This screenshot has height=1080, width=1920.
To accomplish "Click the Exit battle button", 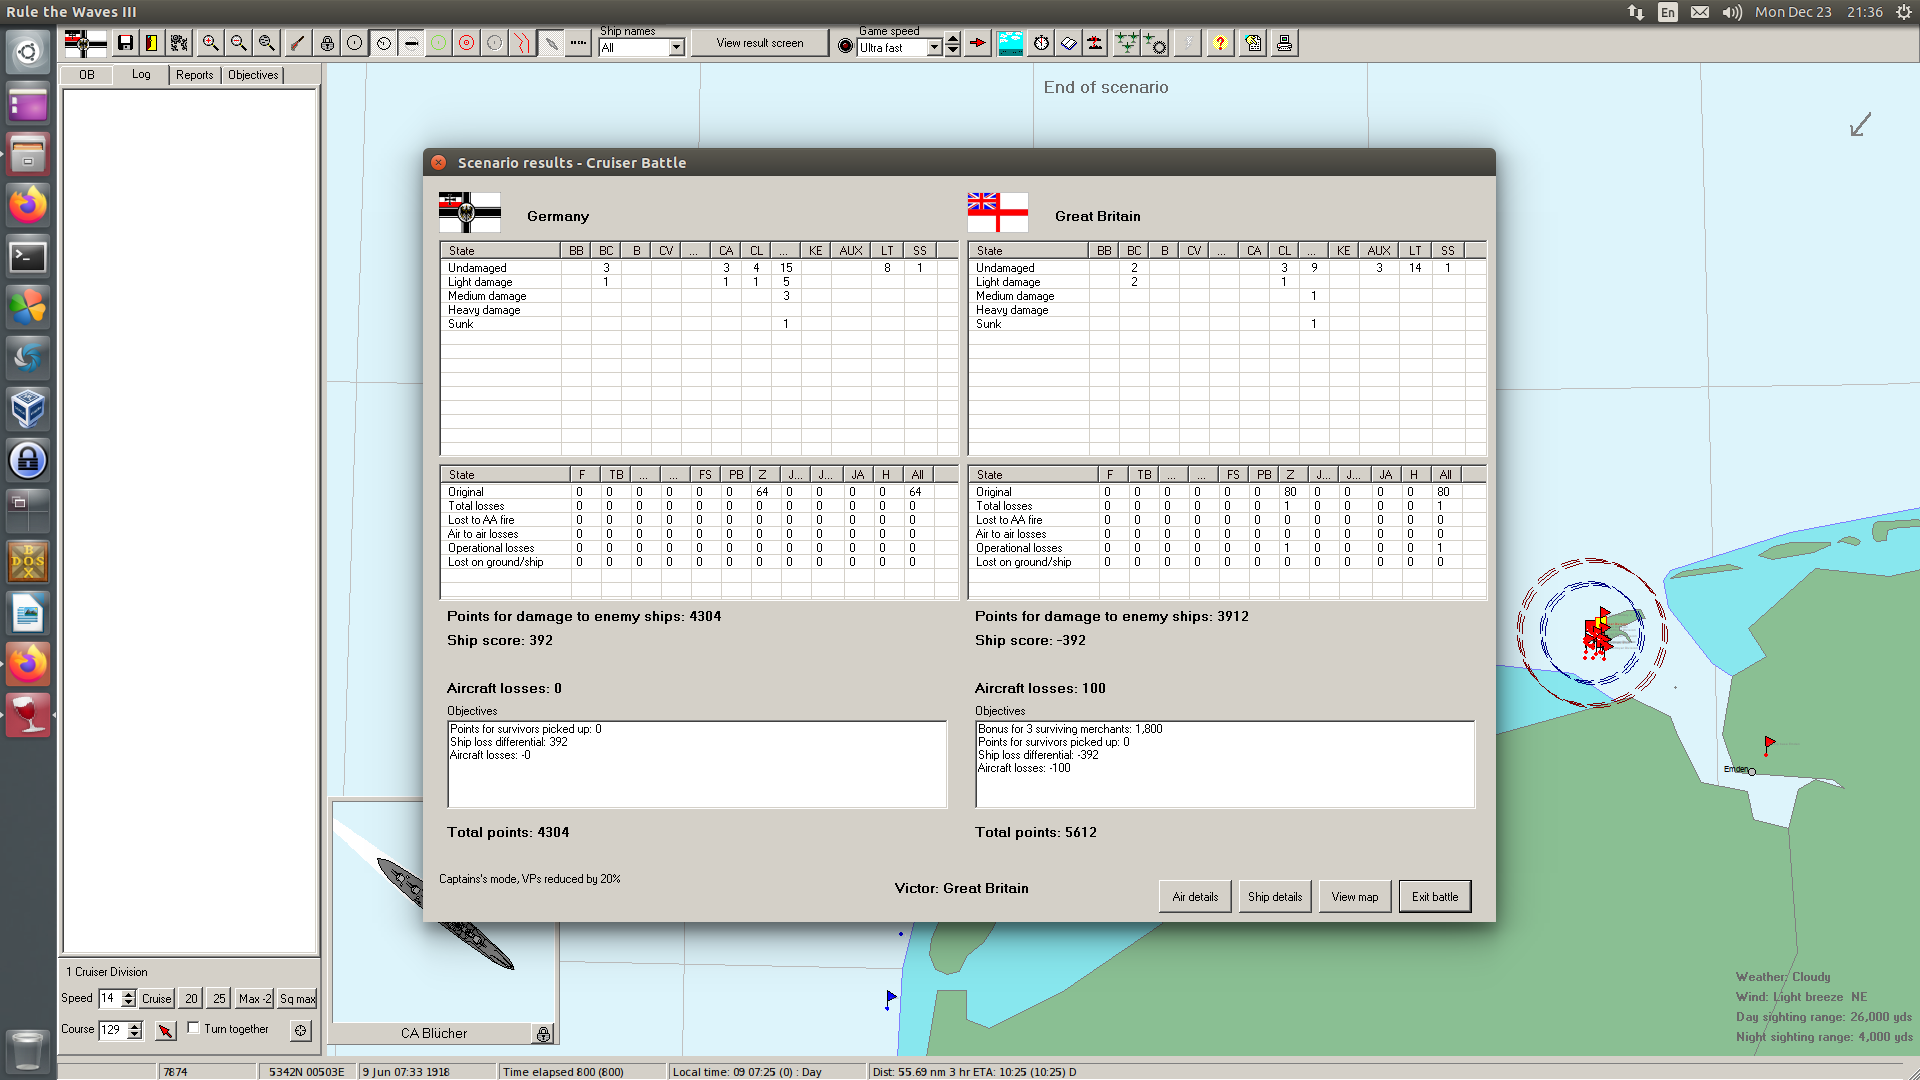I will coord(1434,897).
